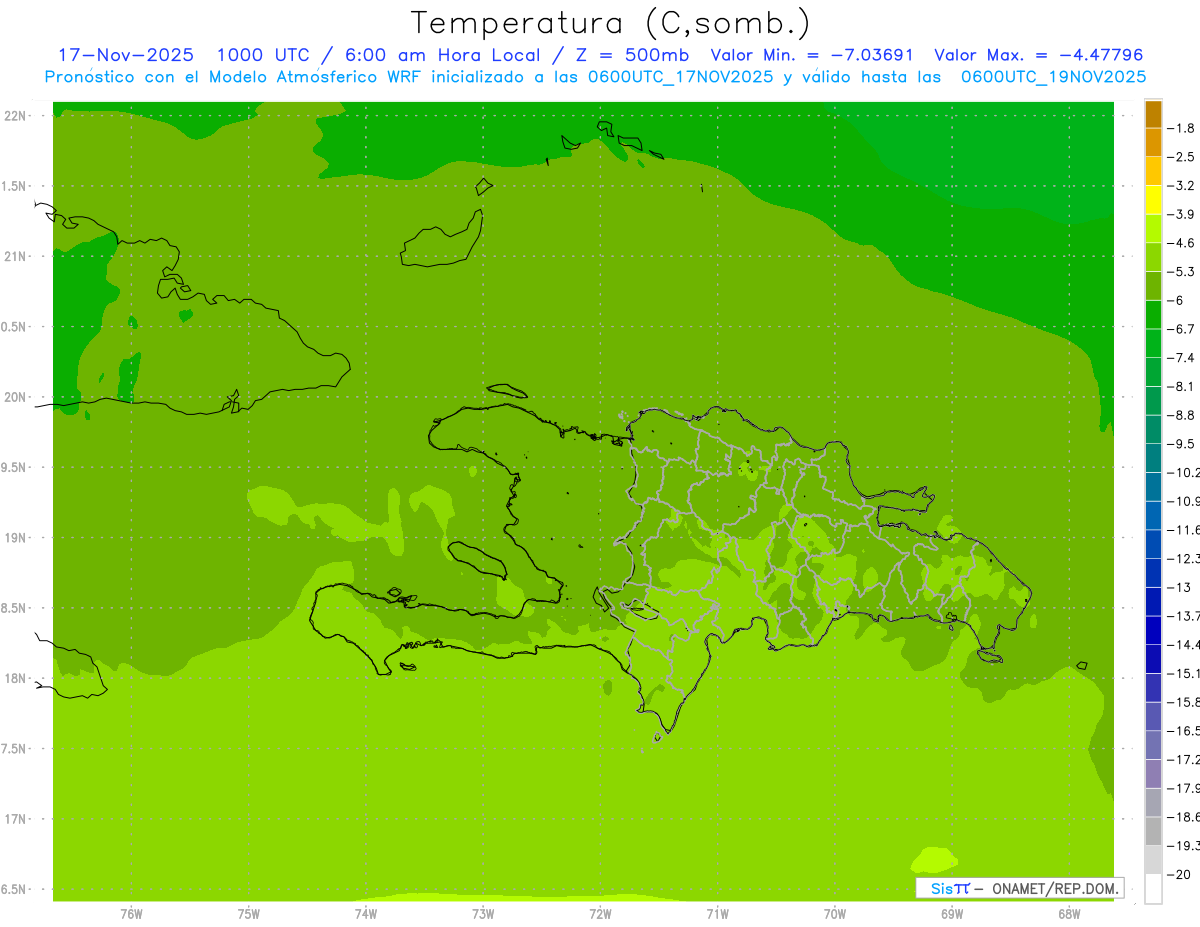Click the longitude label "70W"

[x=835, y=914]
